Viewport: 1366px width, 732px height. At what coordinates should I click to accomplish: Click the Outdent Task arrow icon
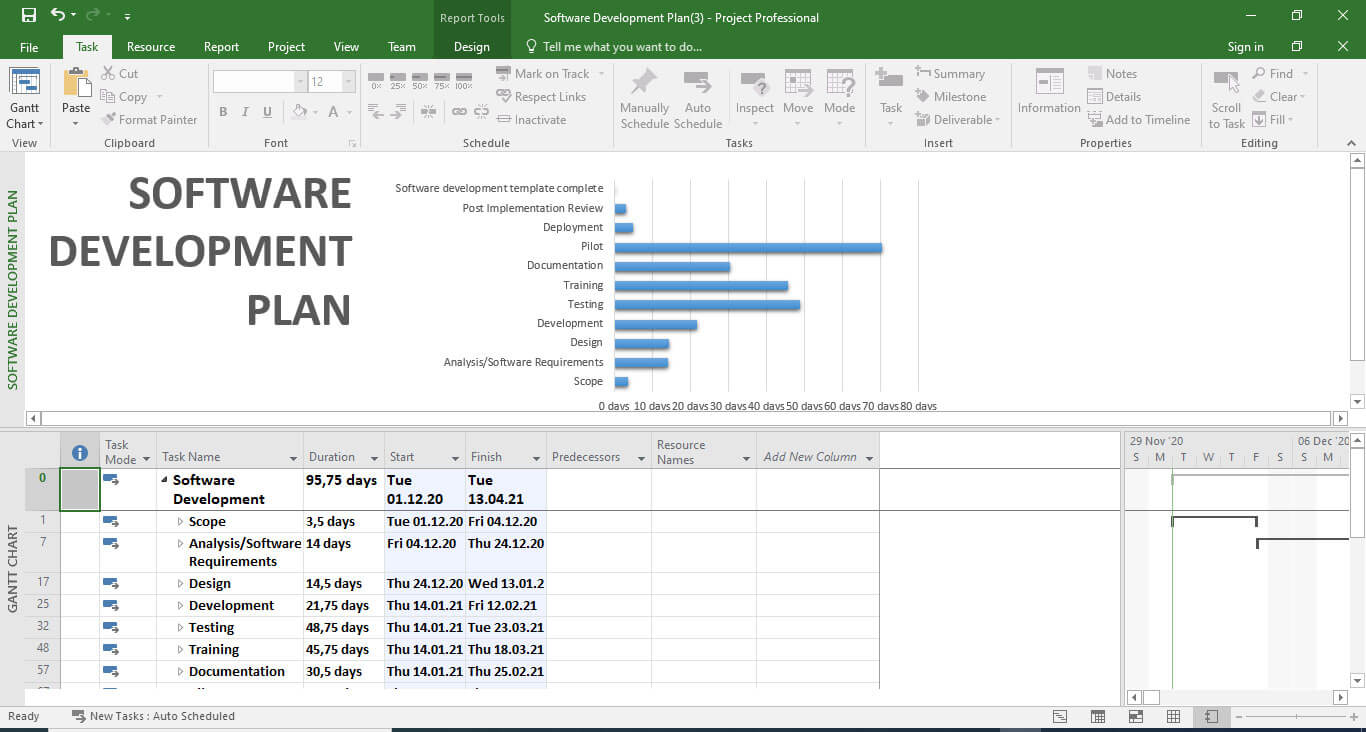[x=376, y=112]
